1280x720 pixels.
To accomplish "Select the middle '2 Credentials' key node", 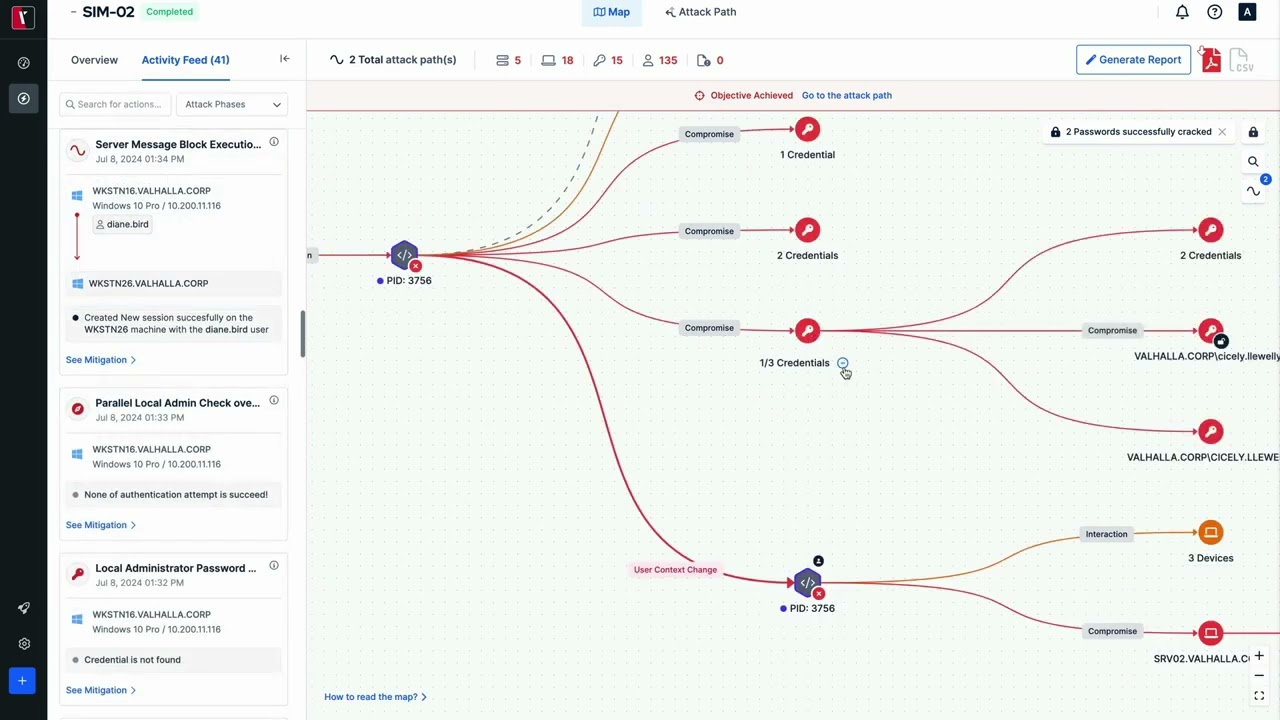I will (807, 230).
